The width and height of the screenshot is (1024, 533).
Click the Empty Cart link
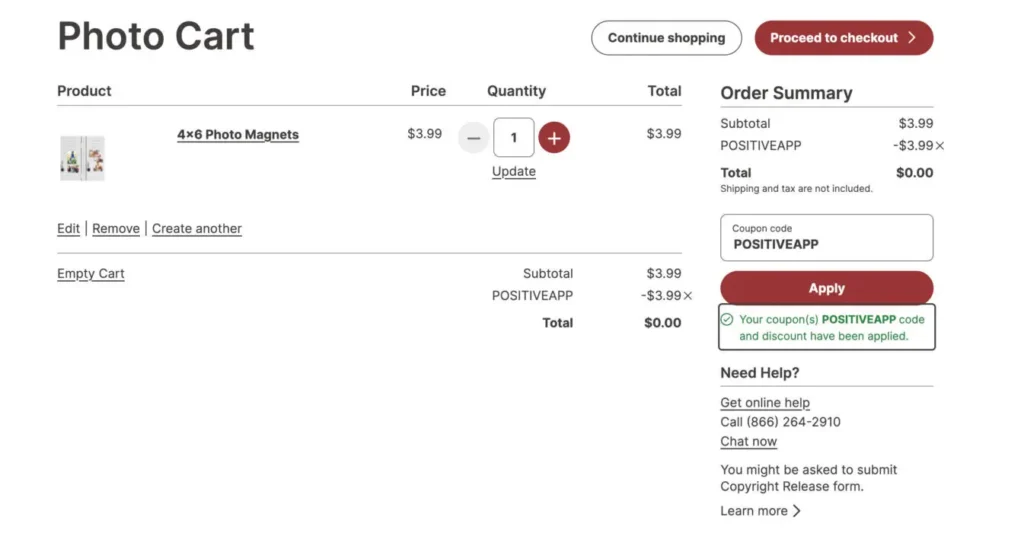point(91,274)
